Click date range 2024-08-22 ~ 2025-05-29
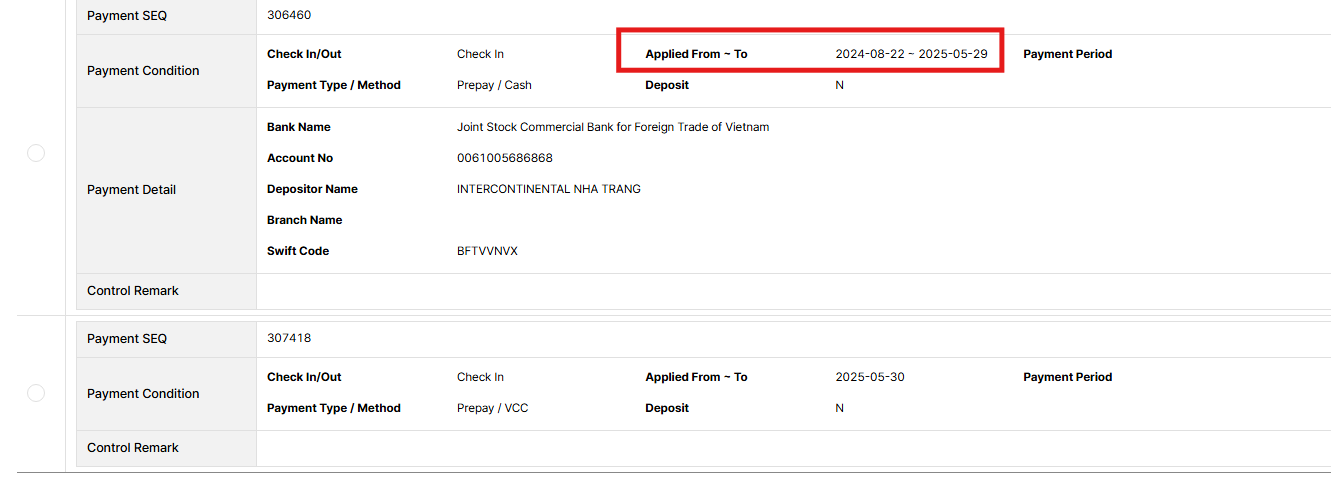1331x495 pixels. [x=911, y=54]
